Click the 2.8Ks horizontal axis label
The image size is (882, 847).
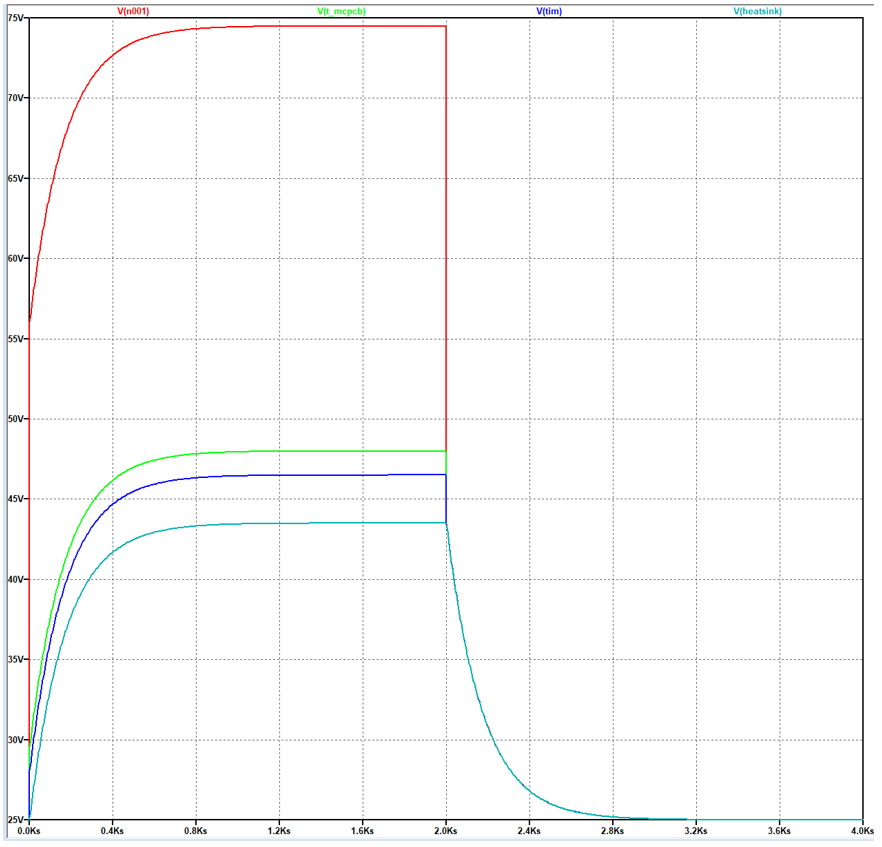[612, 831]
